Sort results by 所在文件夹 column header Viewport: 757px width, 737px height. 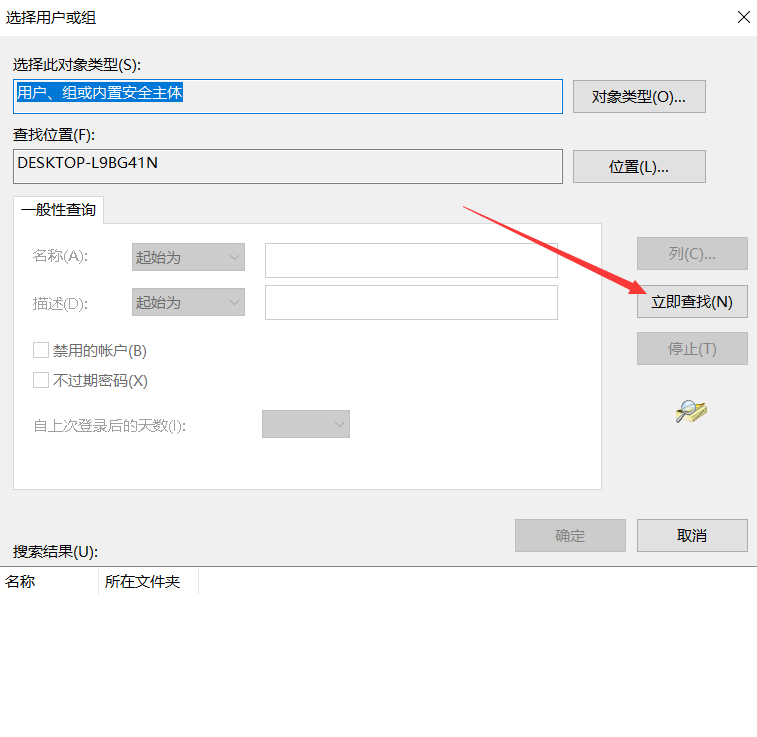pyautogui.click(x=148, y=581)
